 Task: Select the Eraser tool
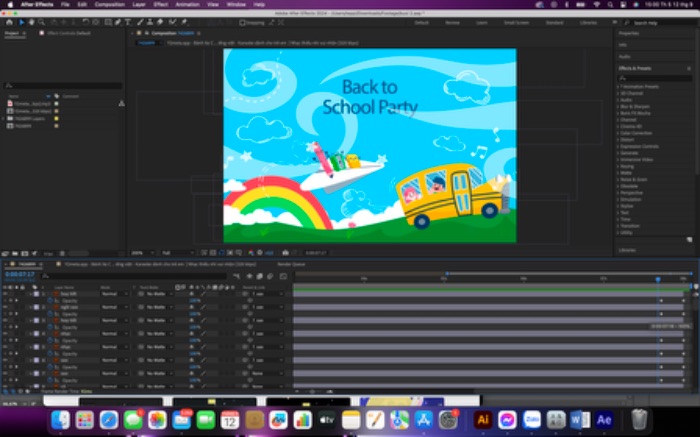click(x=160, y=22)
